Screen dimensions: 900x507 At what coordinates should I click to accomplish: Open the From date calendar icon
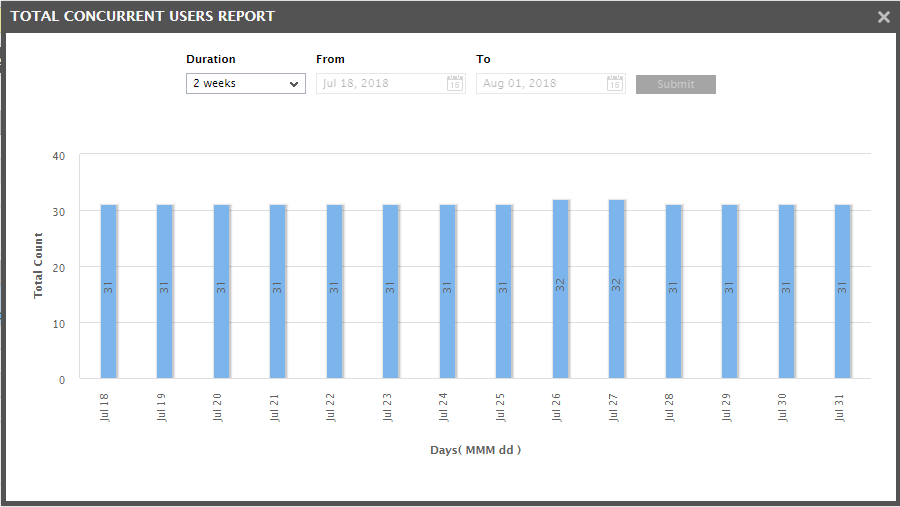(455, 83)
